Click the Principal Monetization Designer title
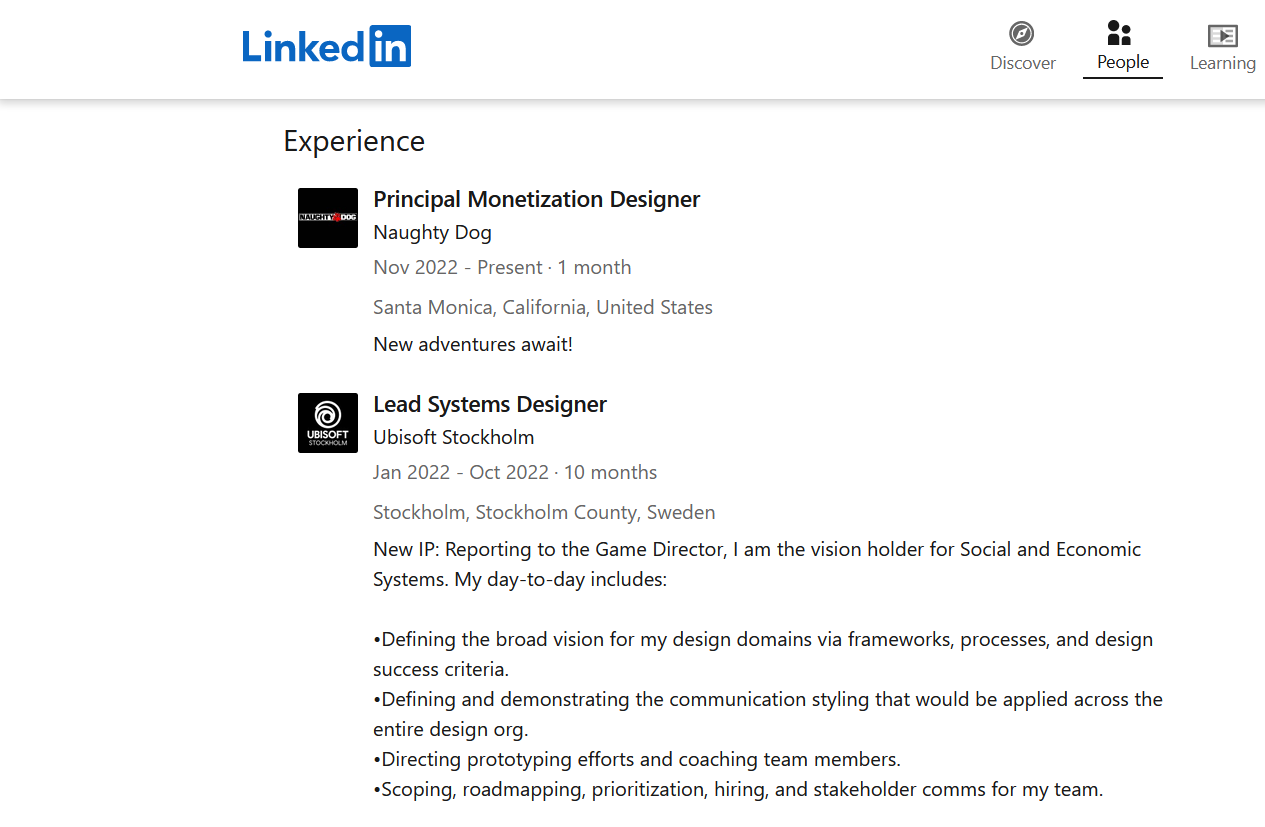 pos(536,199)
